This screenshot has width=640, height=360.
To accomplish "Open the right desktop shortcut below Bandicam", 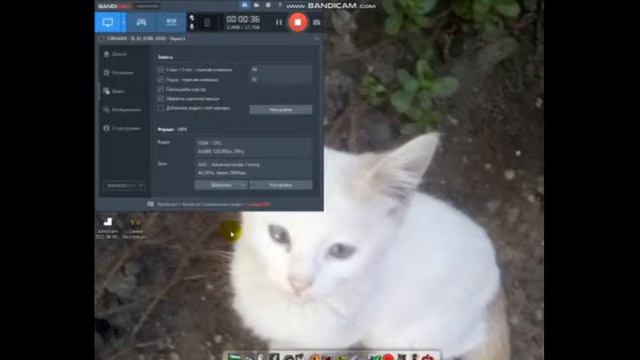I will [x=135, y=228].
